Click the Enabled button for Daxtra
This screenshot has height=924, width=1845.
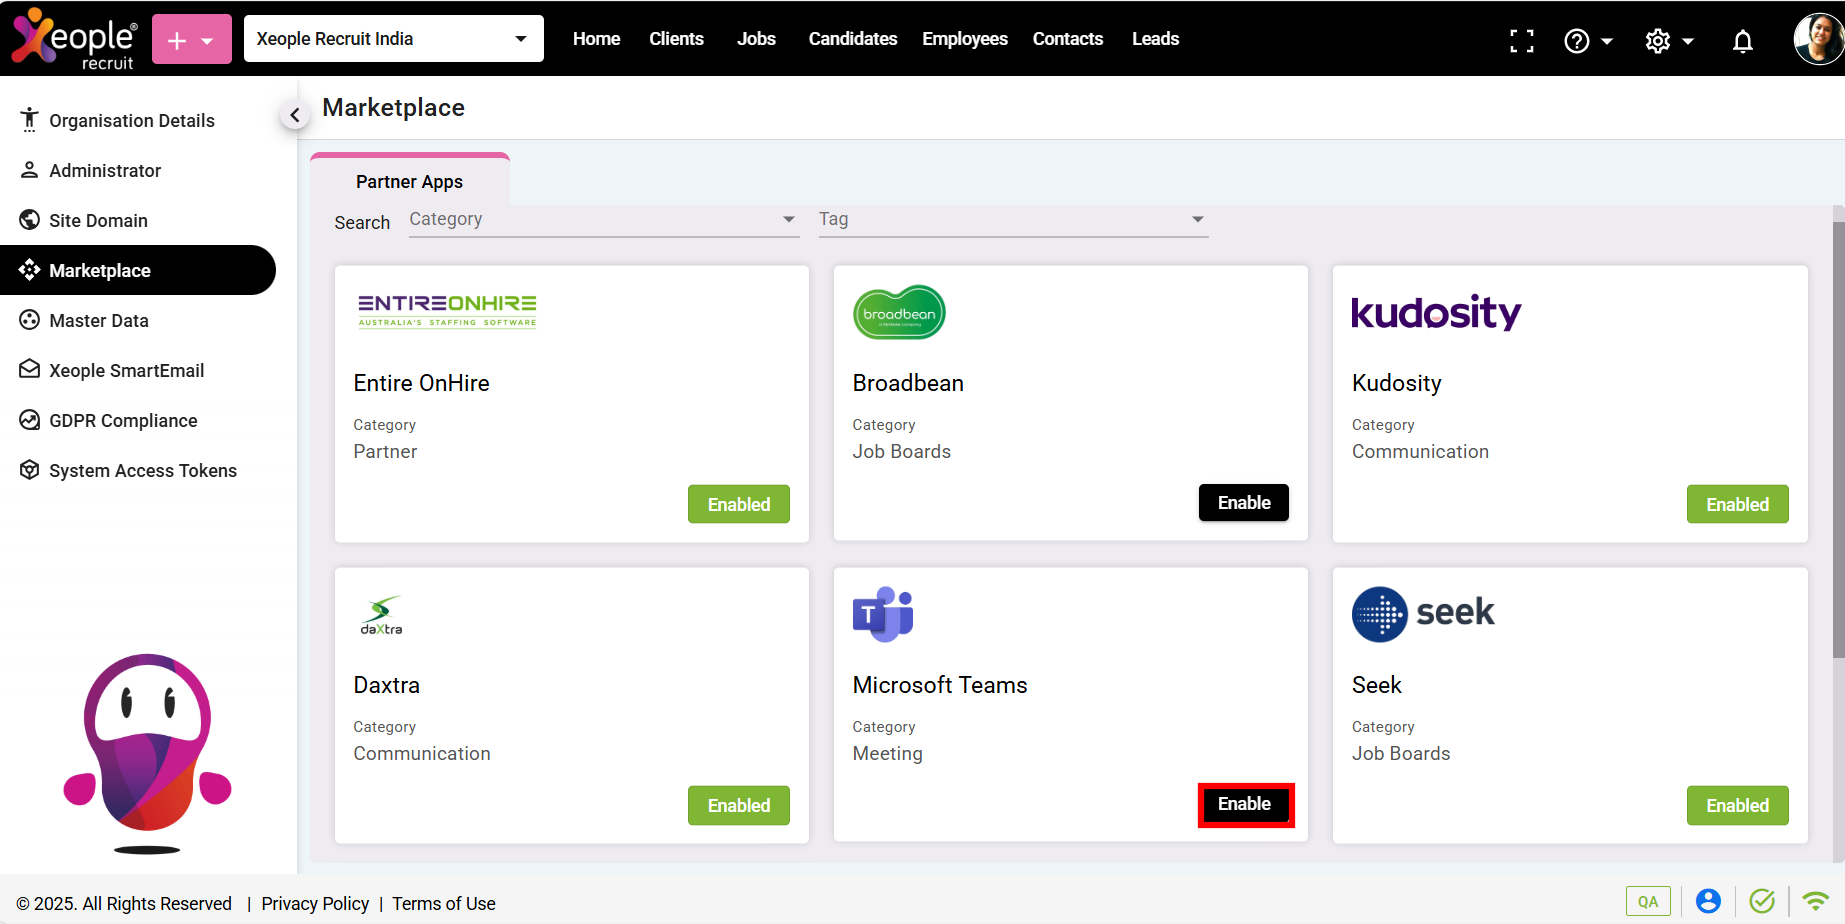(x=739, y=805)
